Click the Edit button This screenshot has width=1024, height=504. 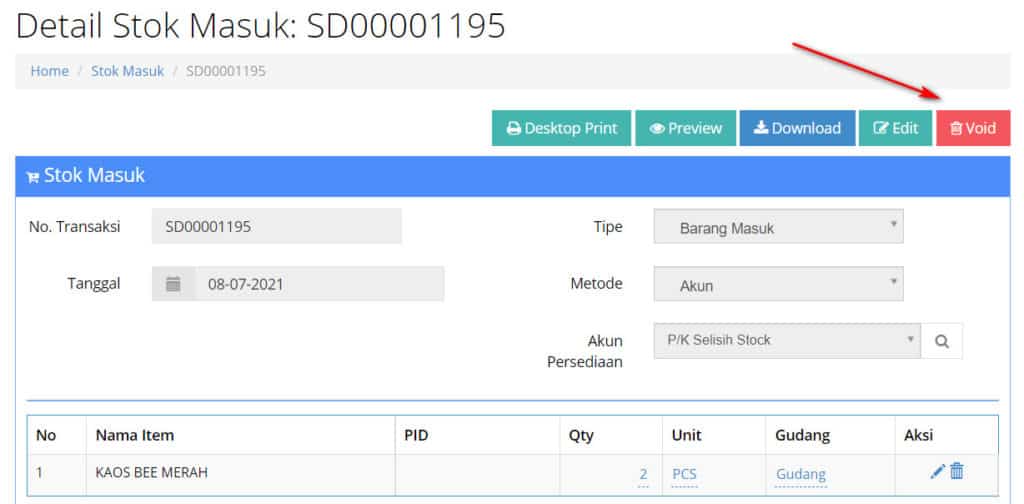[895, 128]
